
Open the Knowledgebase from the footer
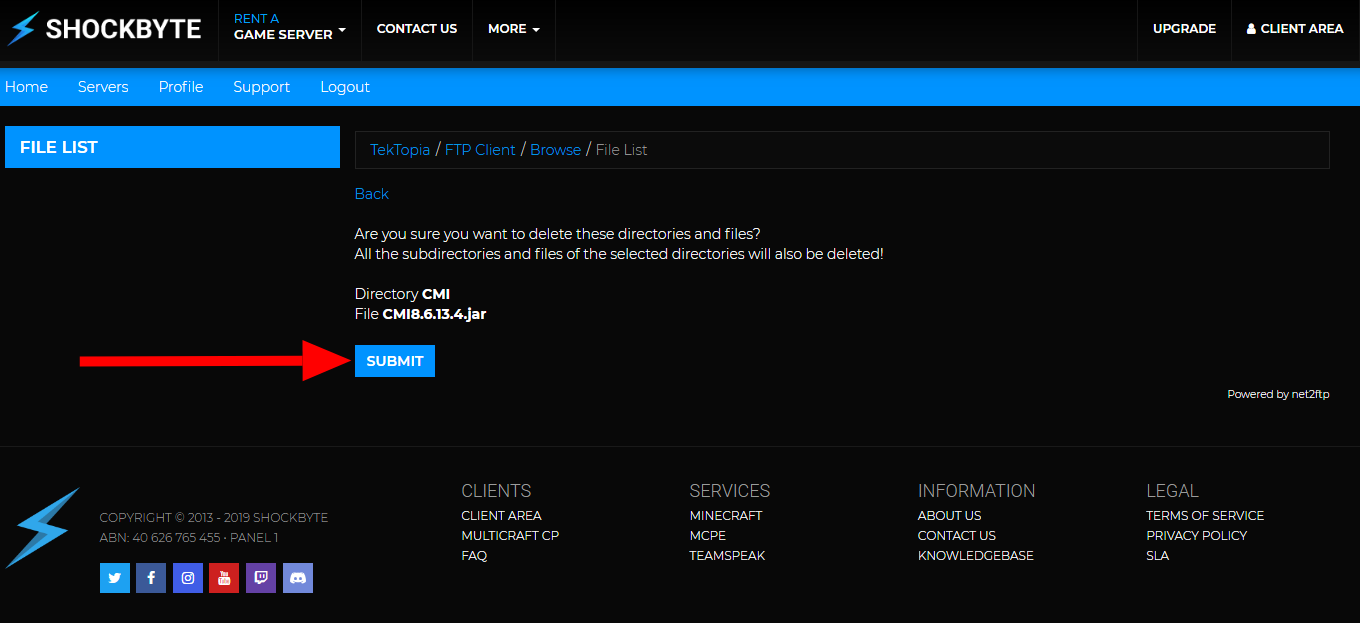975,555
